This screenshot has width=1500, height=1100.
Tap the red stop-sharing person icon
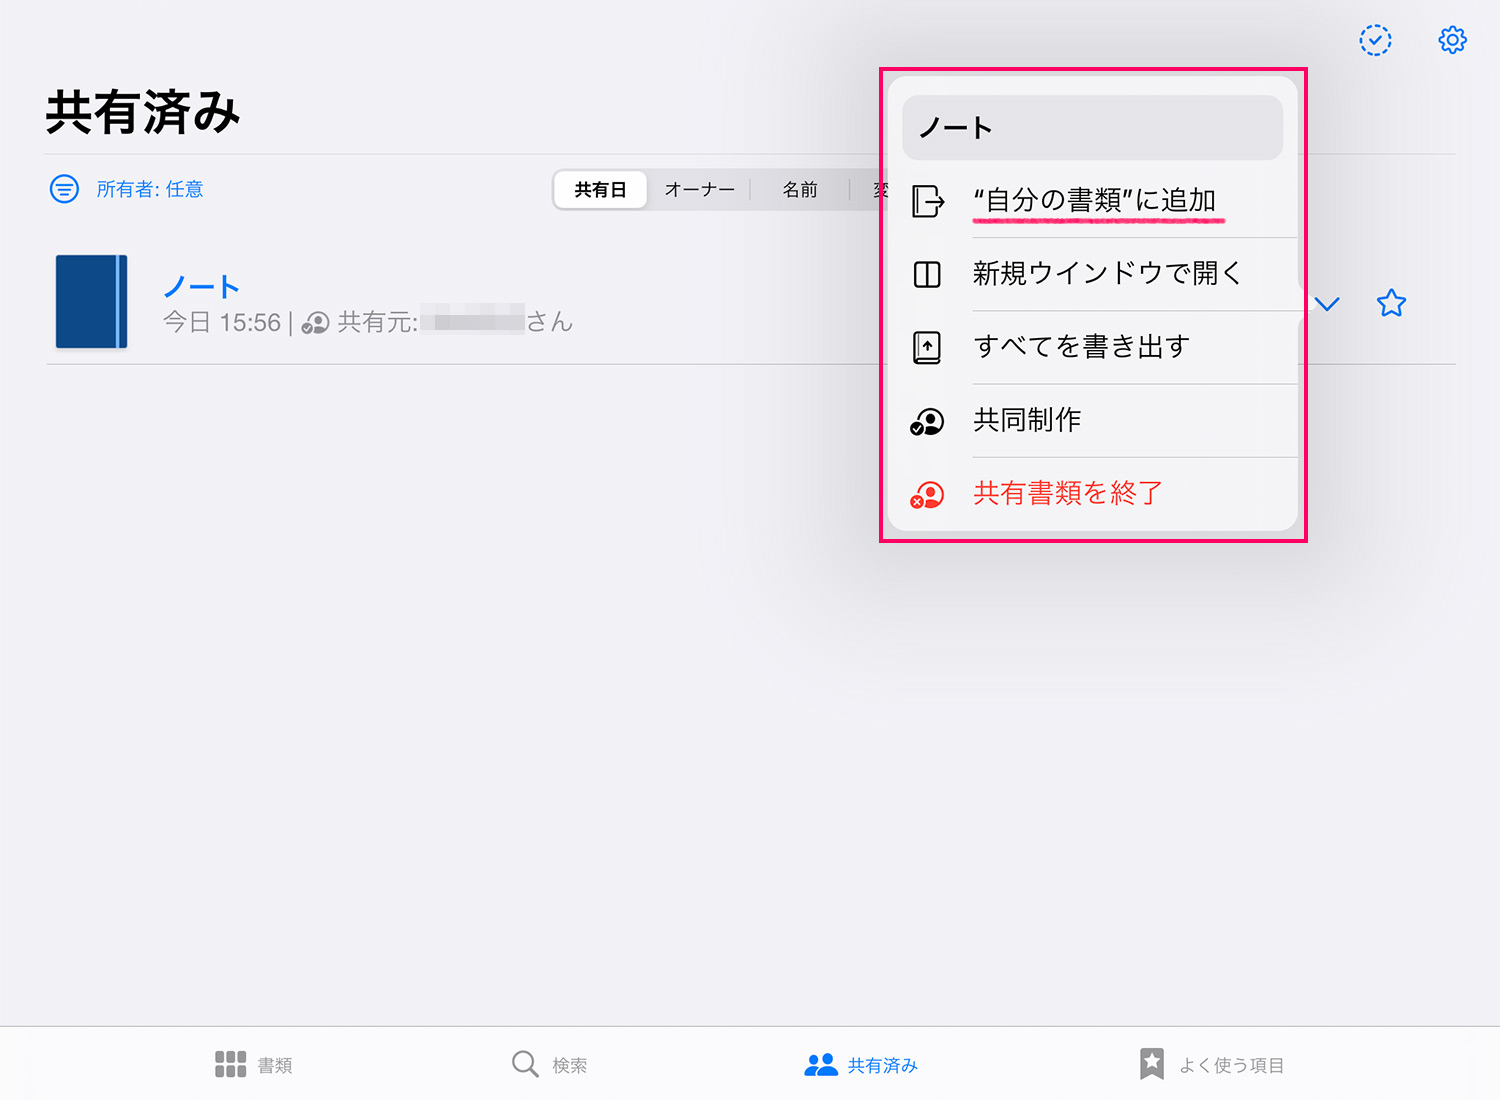[927, 495]
